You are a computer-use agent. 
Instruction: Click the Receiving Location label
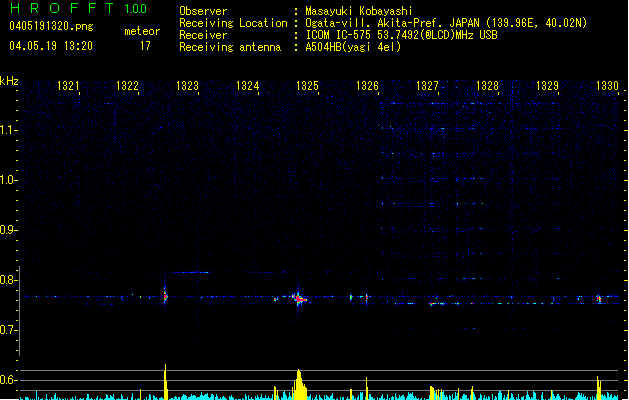(x=233, y=23)
